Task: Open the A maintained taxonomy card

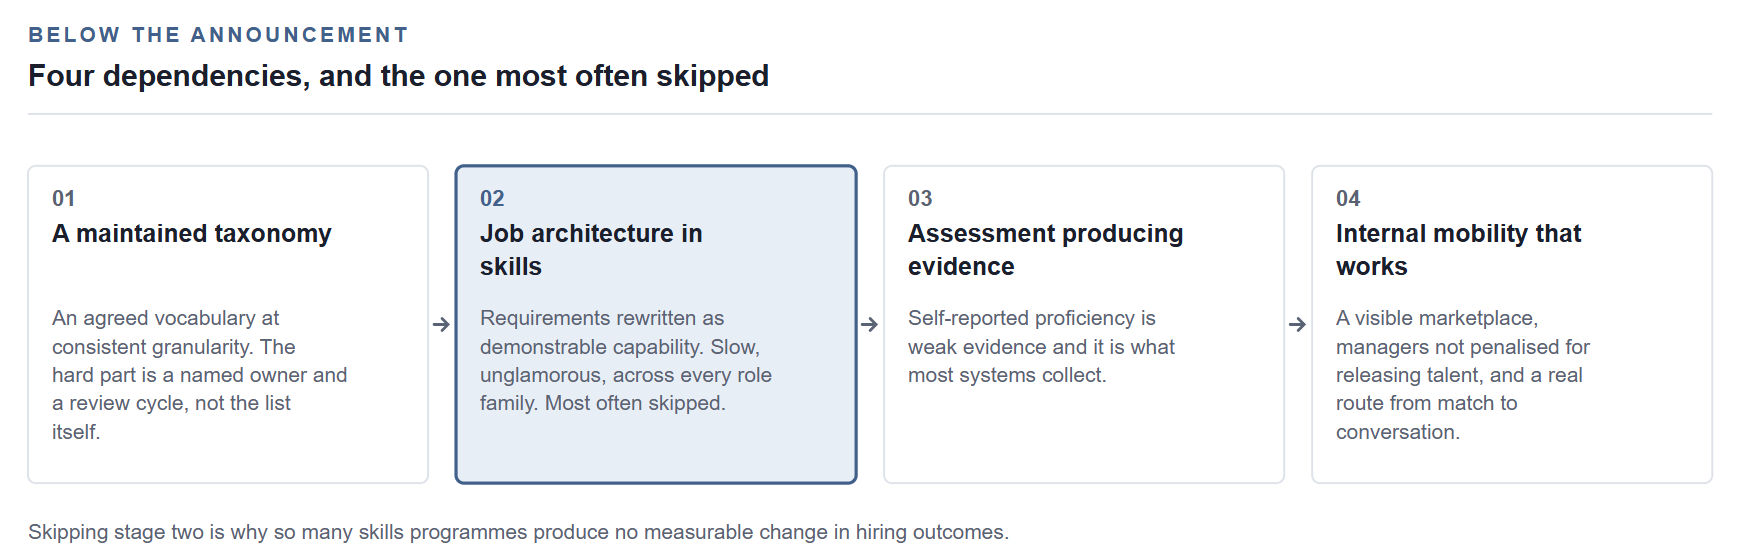Action: [228, 324]
